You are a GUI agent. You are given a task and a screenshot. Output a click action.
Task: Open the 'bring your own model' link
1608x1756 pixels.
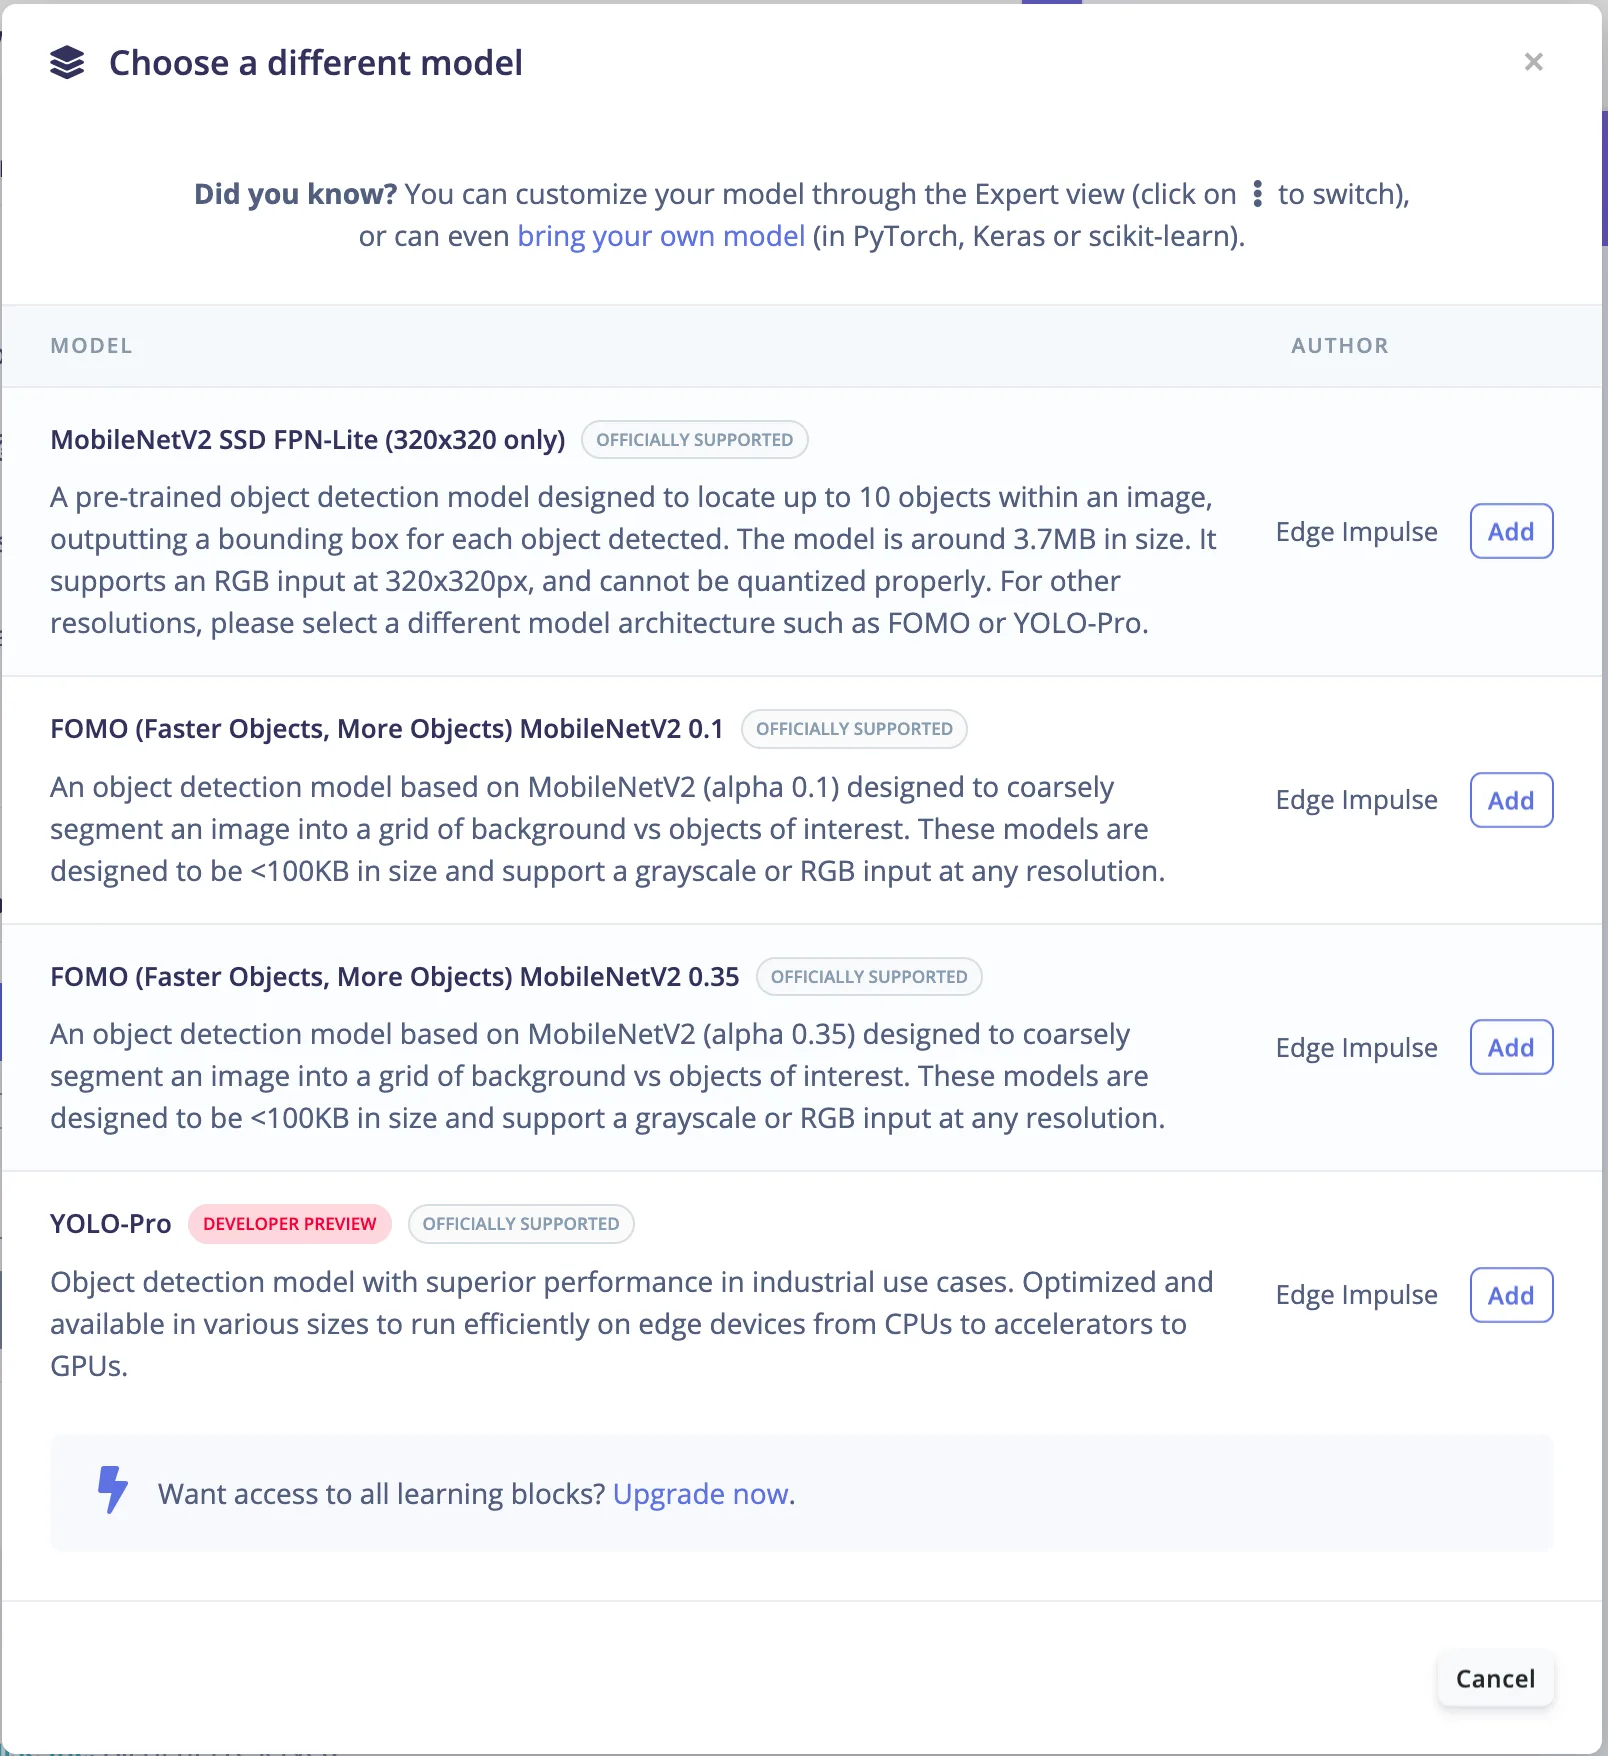coord(661,236)
